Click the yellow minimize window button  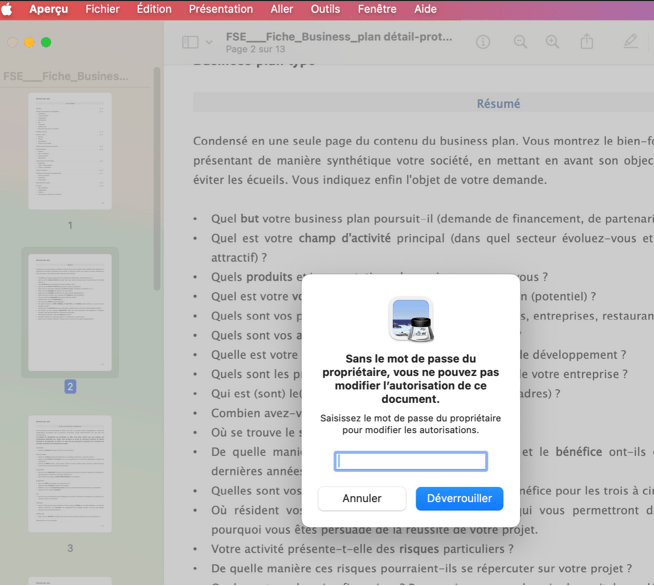(29, 42)
